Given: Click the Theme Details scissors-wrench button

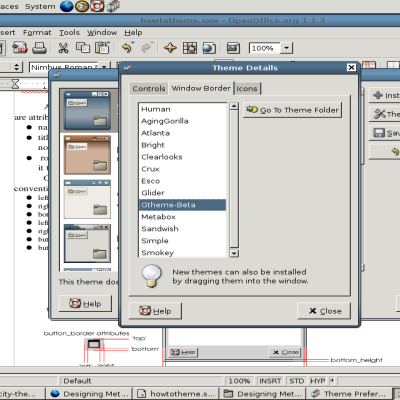Looking at the screenshot, I should coord(385,114).
